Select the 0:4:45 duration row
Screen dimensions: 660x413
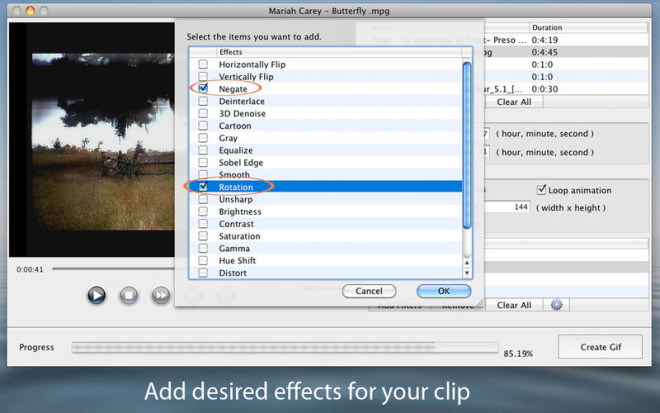tap(566, 52)
